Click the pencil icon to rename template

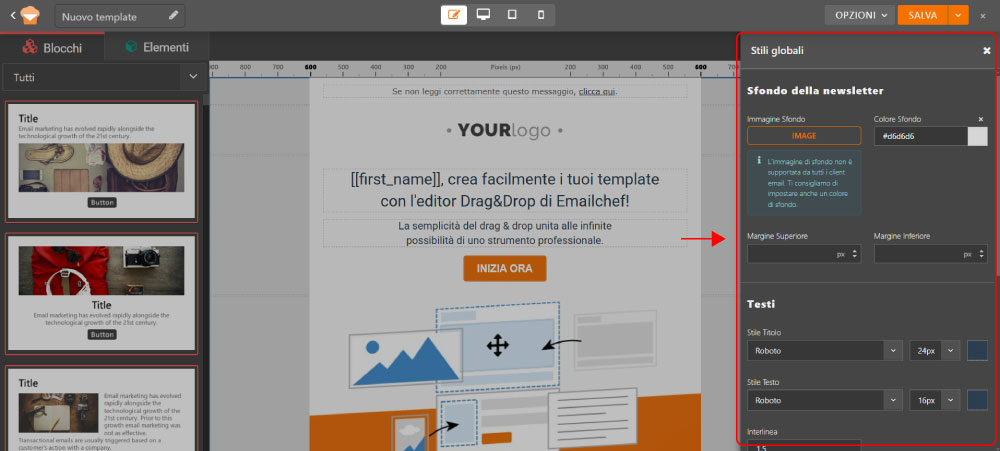(175, 16)
